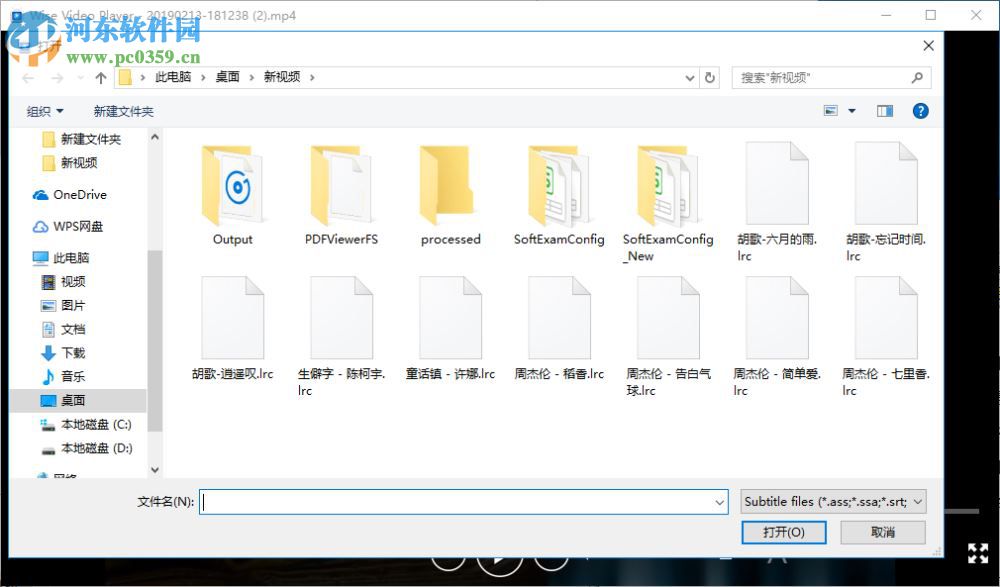
Task: Open the view options dropdown arrow
Action: 851,111
